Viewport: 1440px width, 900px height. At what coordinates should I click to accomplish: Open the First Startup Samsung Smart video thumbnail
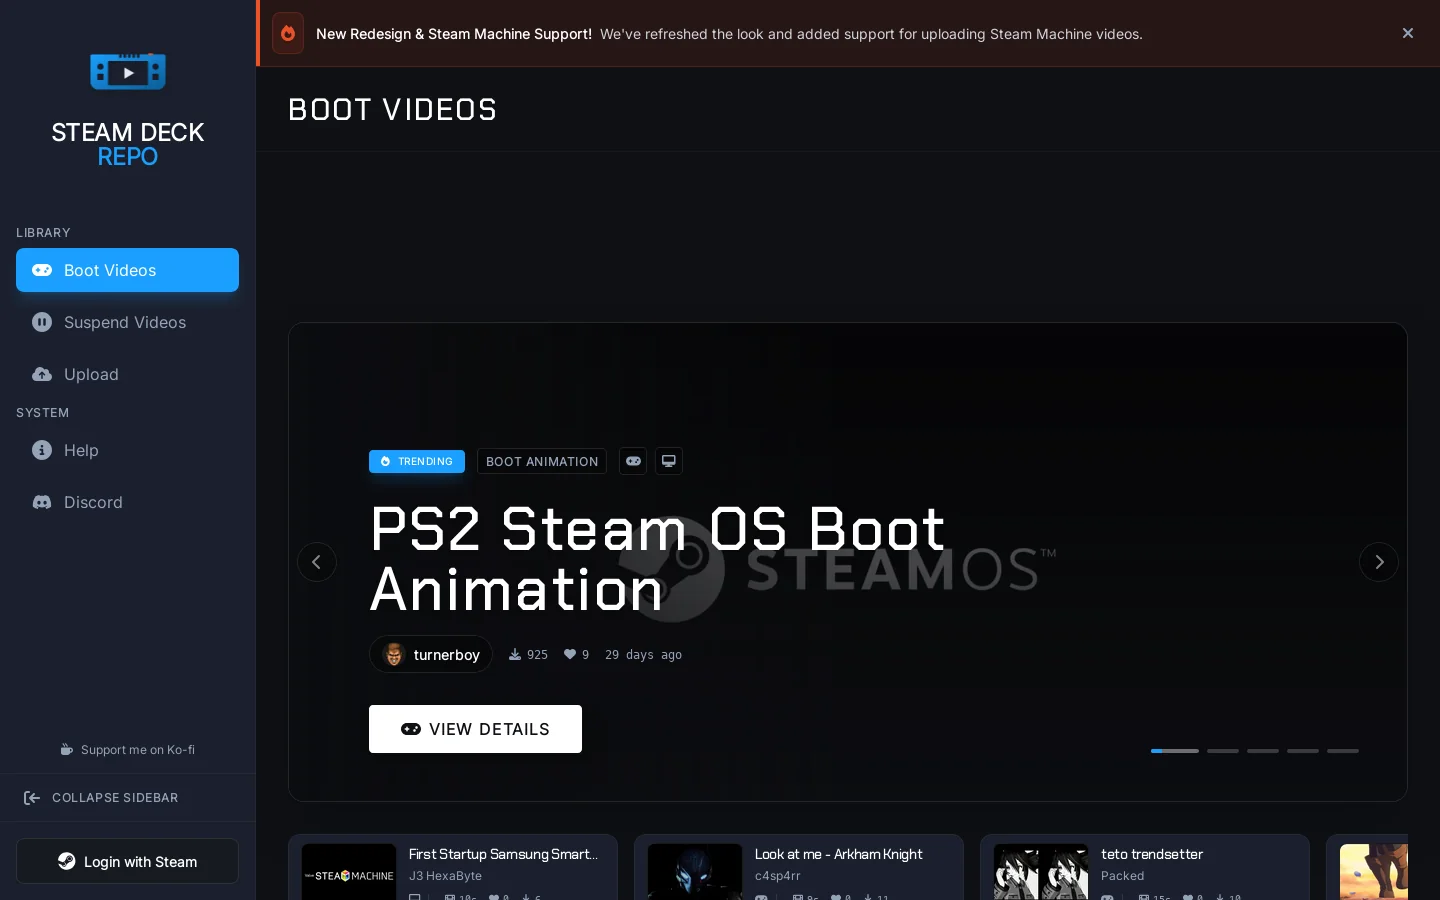(349, 872)
